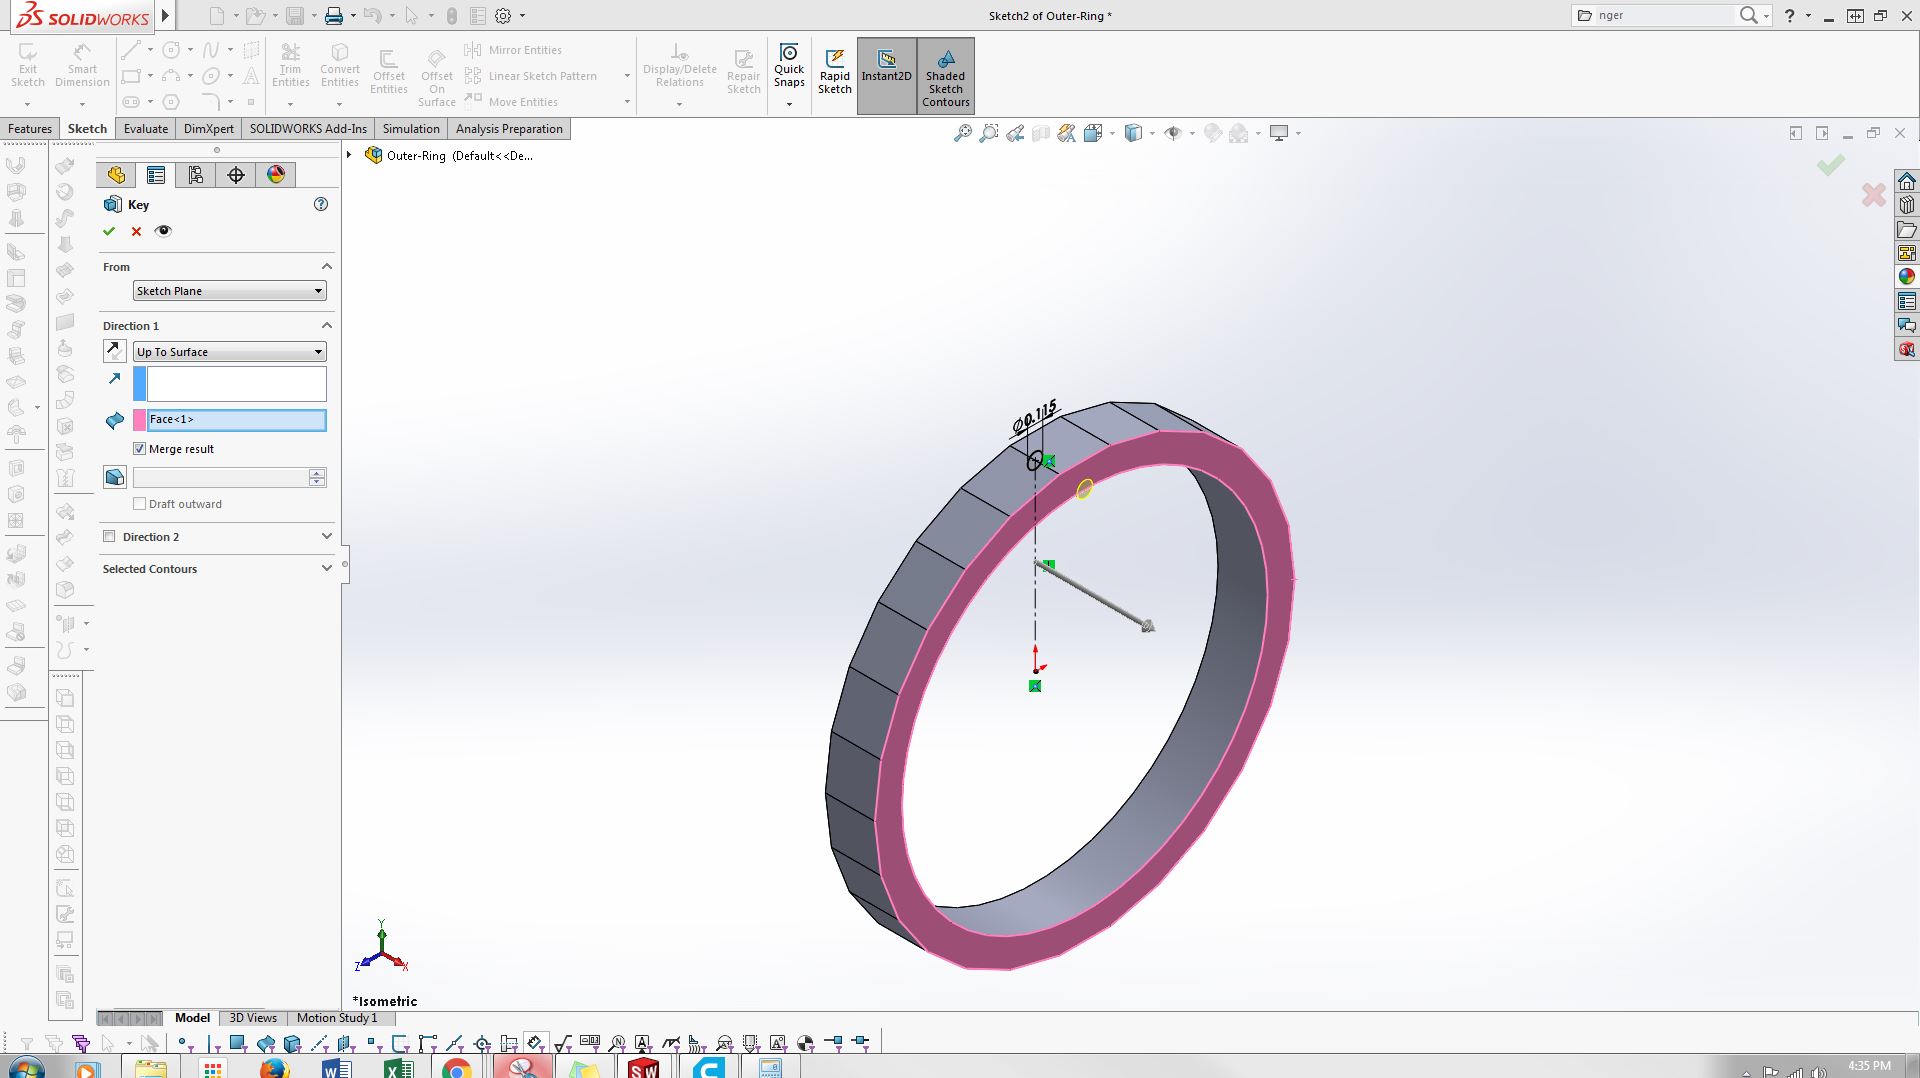Activate Rapid Sketch
Viewport: 1920px width, 1078px height.
coord(835,72)
